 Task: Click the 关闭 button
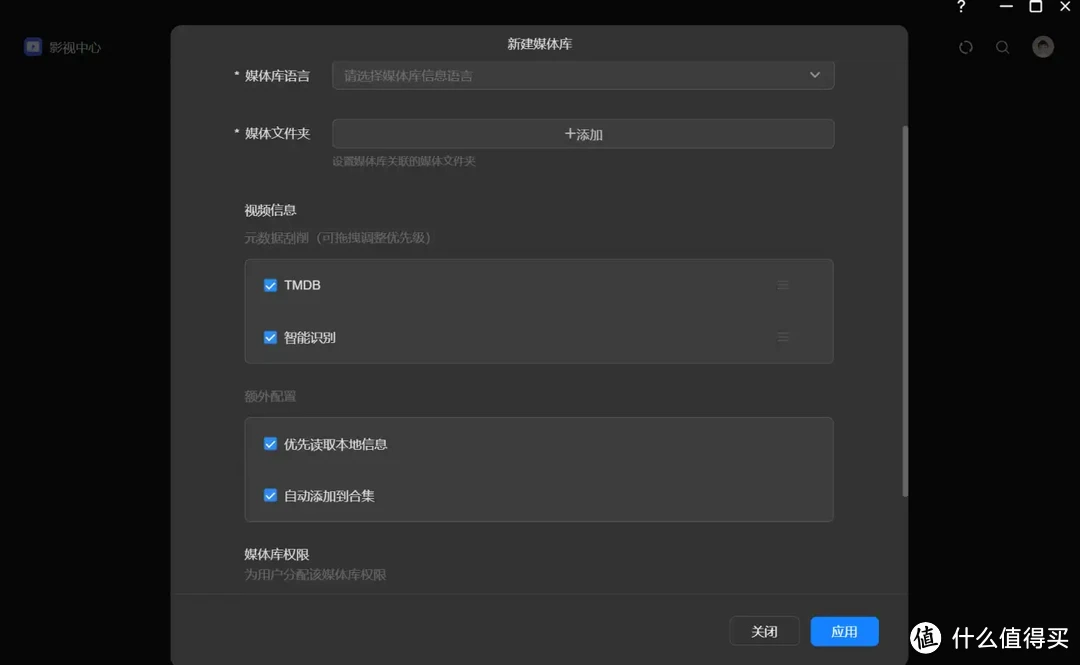pos(764,631)
